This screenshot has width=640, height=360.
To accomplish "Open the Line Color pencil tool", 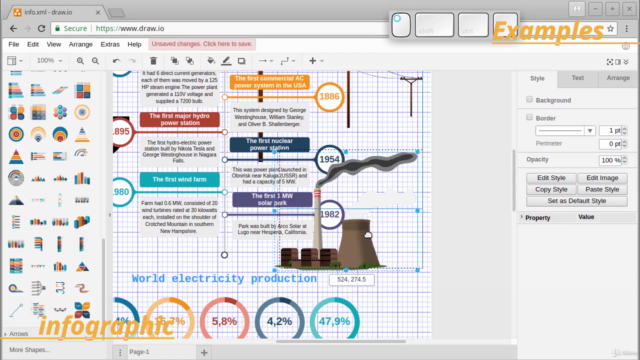I will tap(226, 61).
